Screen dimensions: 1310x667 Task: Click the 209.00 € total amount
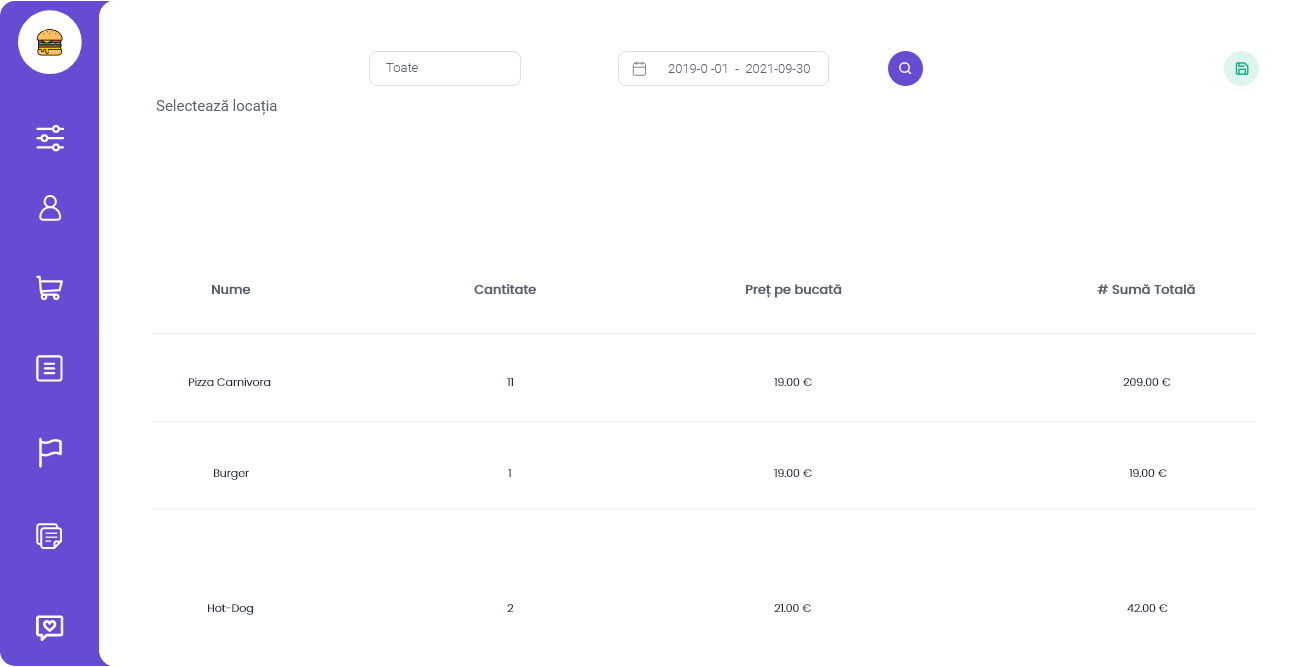pyautogui.click(x=1146, y=382)
